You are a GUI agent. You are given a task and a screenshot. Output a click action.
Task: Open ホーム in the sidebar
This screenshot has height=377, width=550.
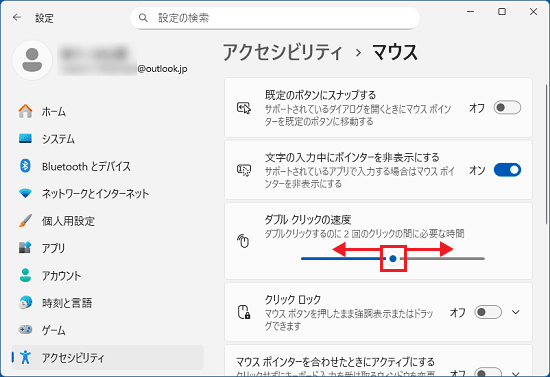pyautogui.click(x=108, y=111)
